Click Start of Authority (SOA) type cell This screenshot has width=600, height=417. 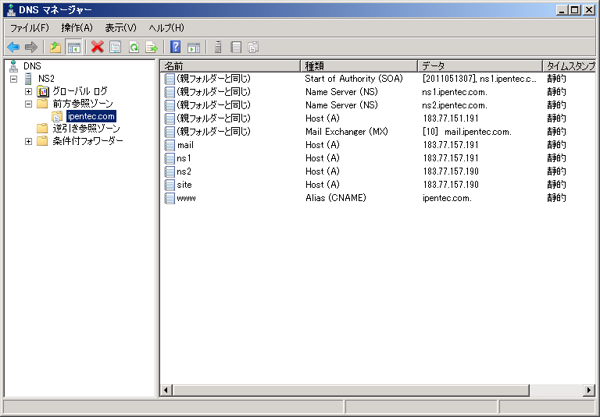(354, 79)
